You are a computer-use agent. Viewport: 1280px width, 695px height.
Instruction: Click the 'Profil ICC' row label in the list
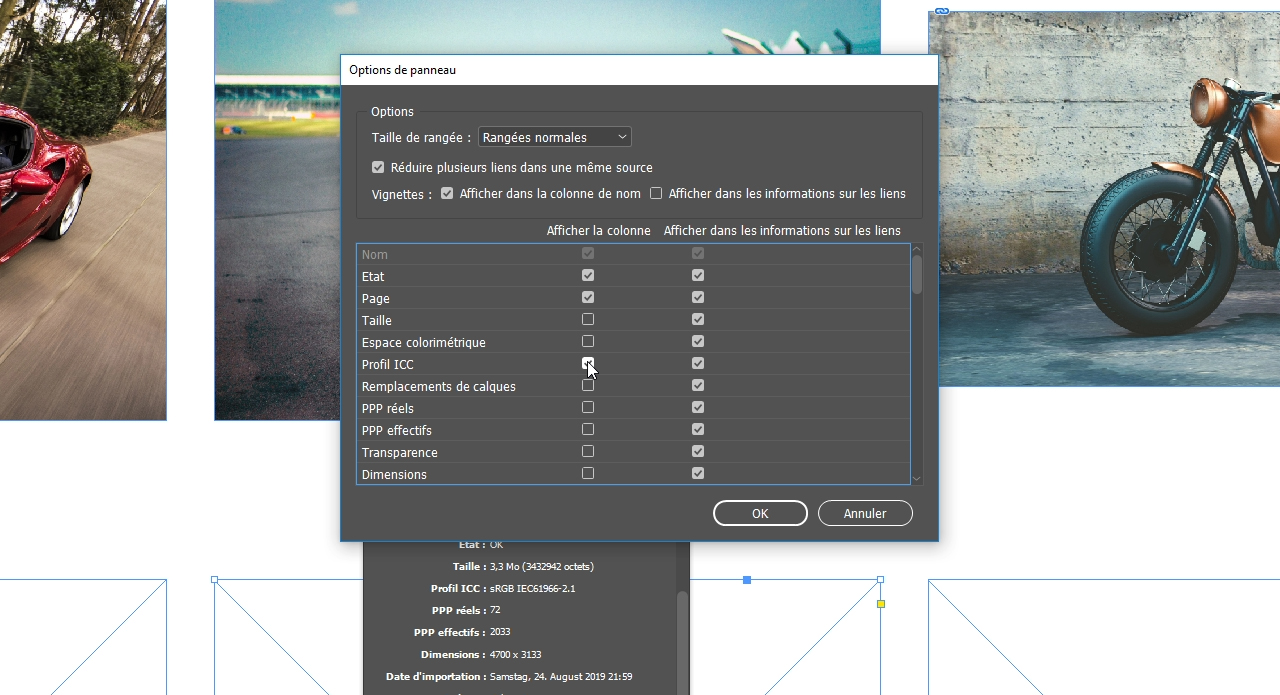coord(387,365)
